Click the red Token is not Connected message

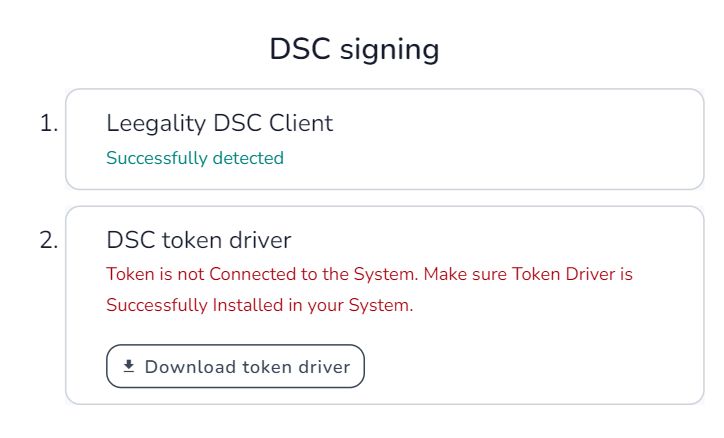[x=369, y=289]
